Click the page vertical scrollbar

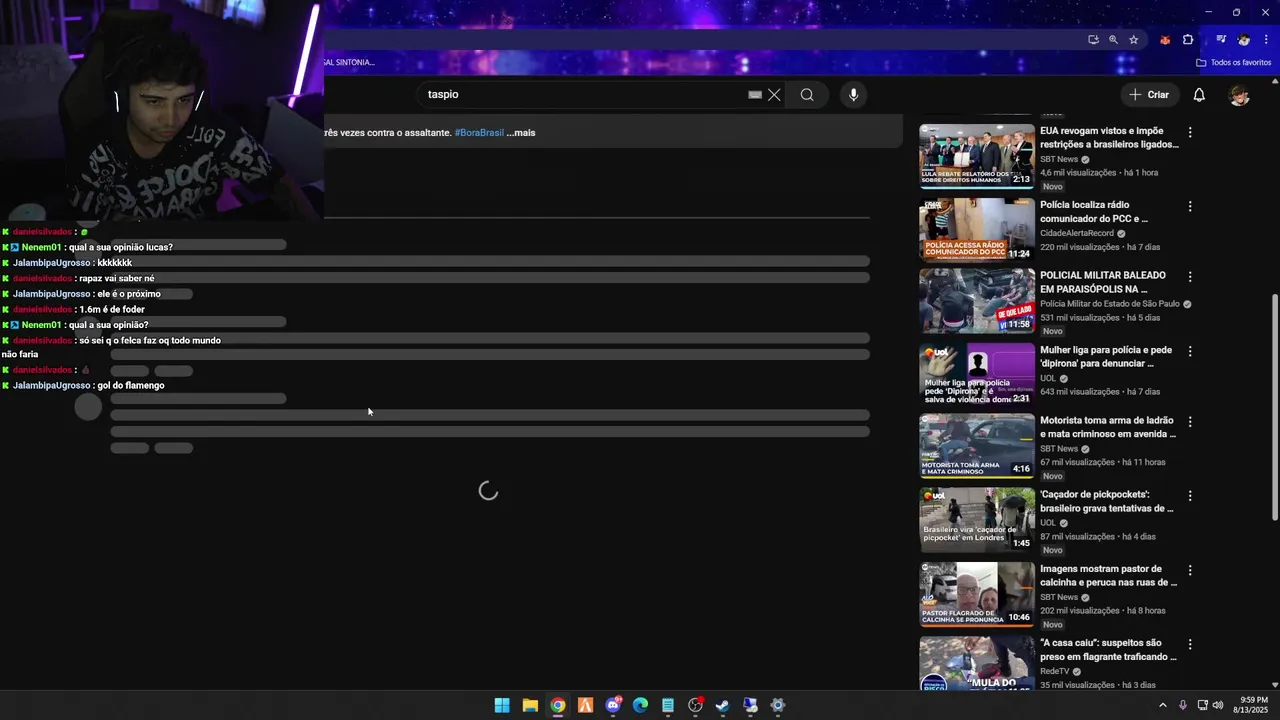coord(1274,407)
